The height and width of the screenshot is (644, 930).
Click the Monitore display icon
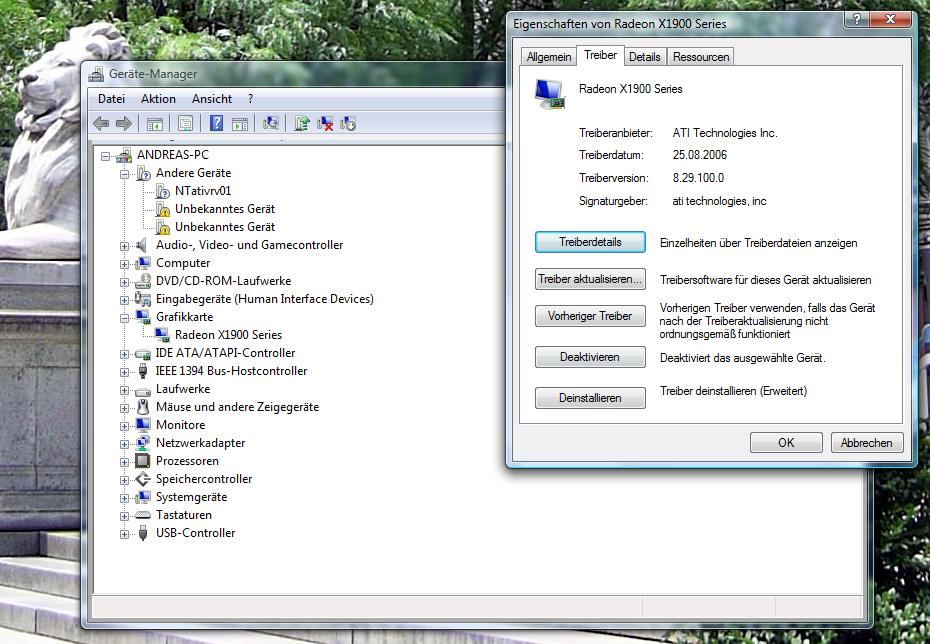tap(142, 425)
